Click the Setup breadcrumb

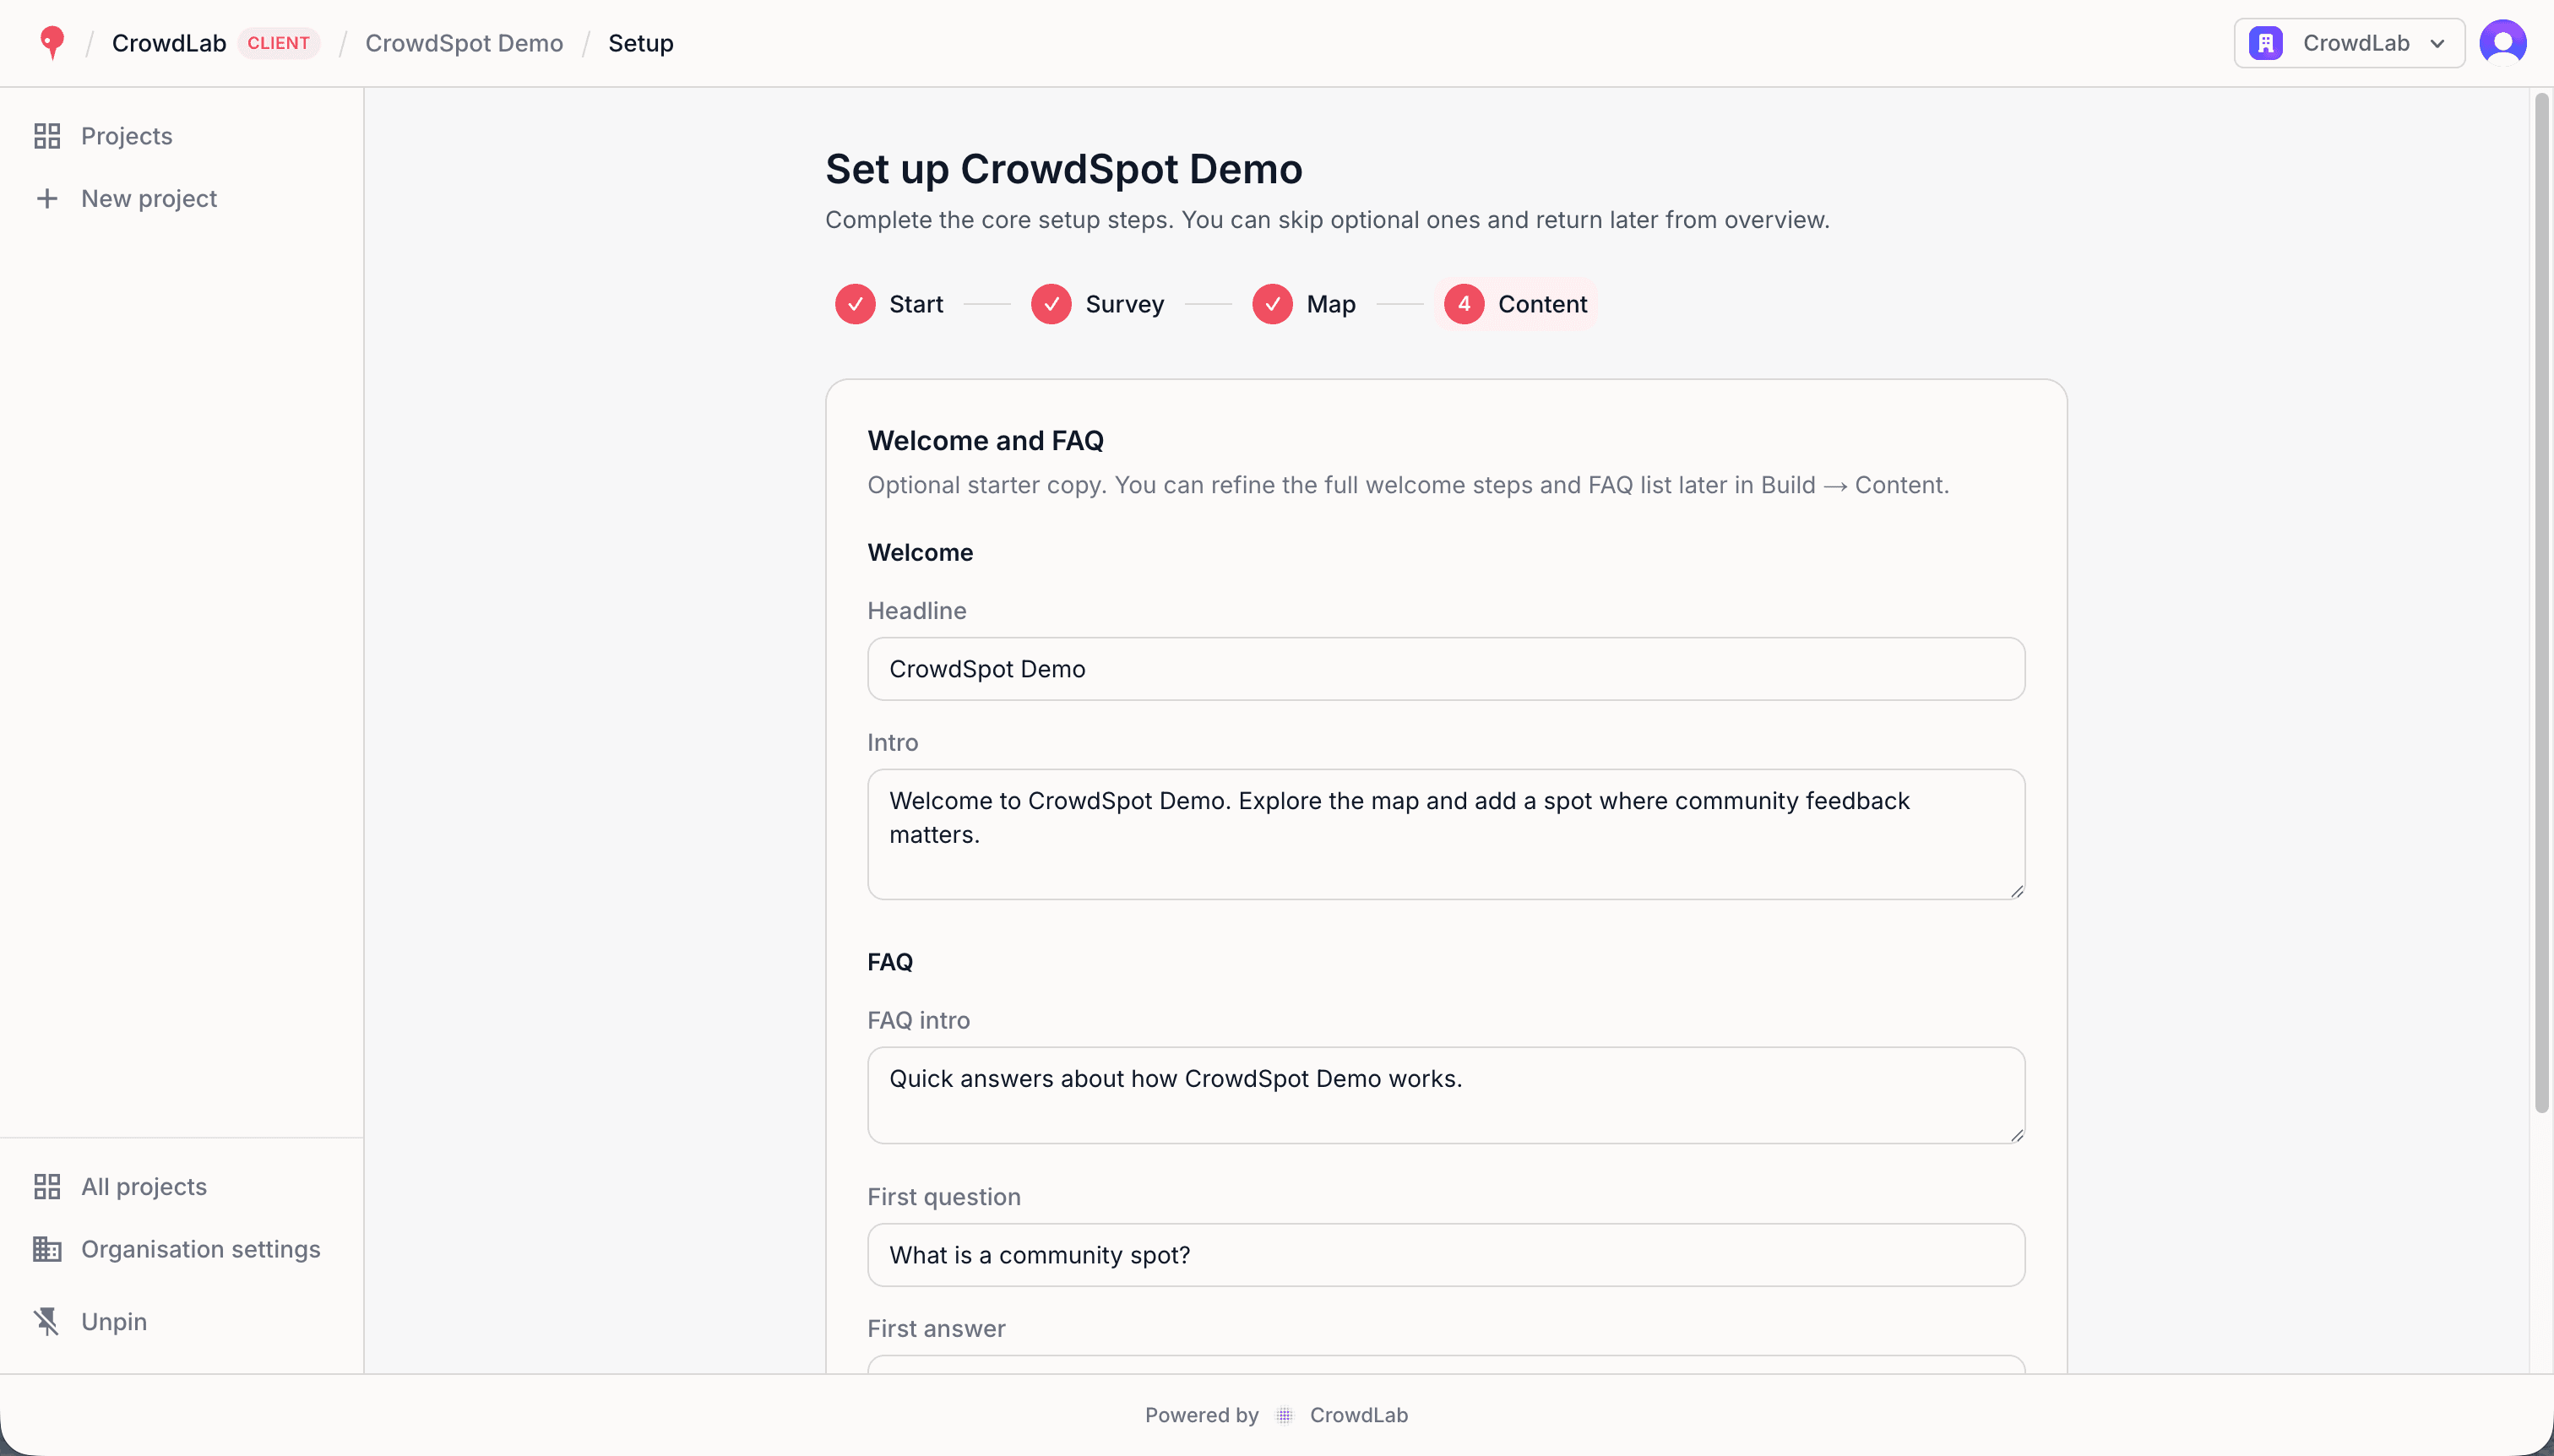tap(641, 43)
